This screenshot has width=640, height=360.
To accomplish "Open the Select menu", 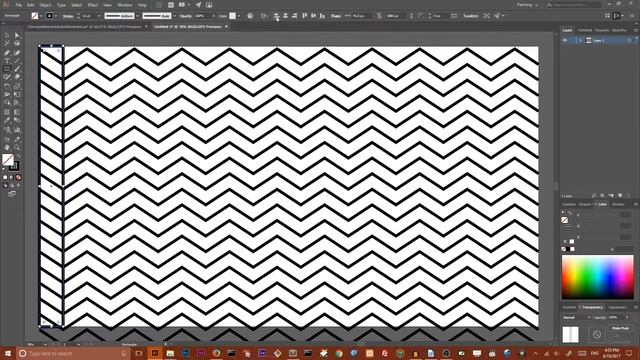I will coord(77,5).
